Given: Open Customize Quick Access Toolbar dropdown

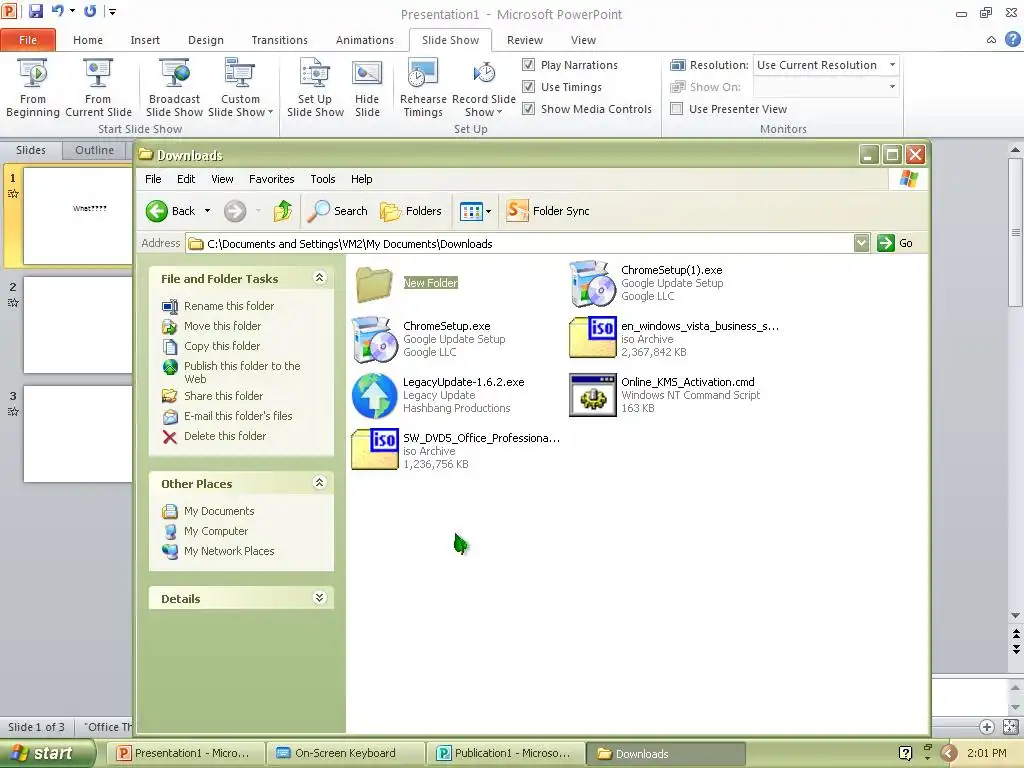Looking at the screenshot, I should (x=112, y=11).
